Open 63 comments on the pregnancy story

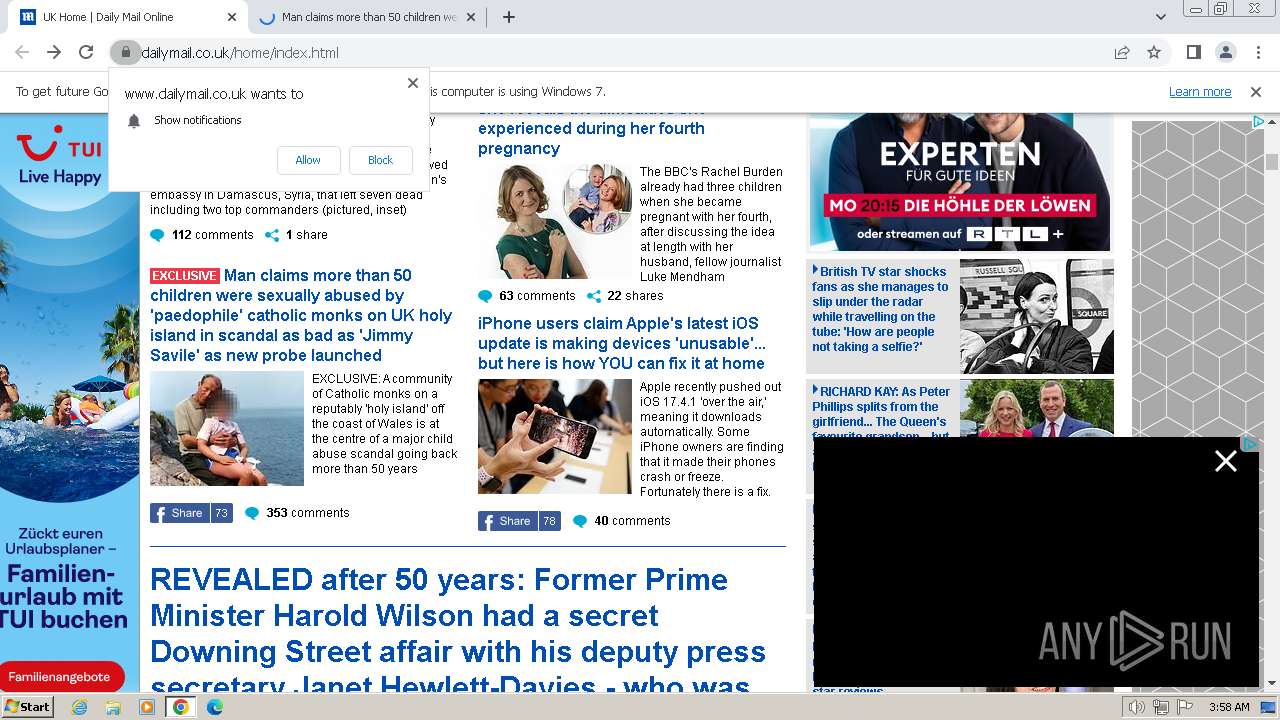click(x=527, y=296)
